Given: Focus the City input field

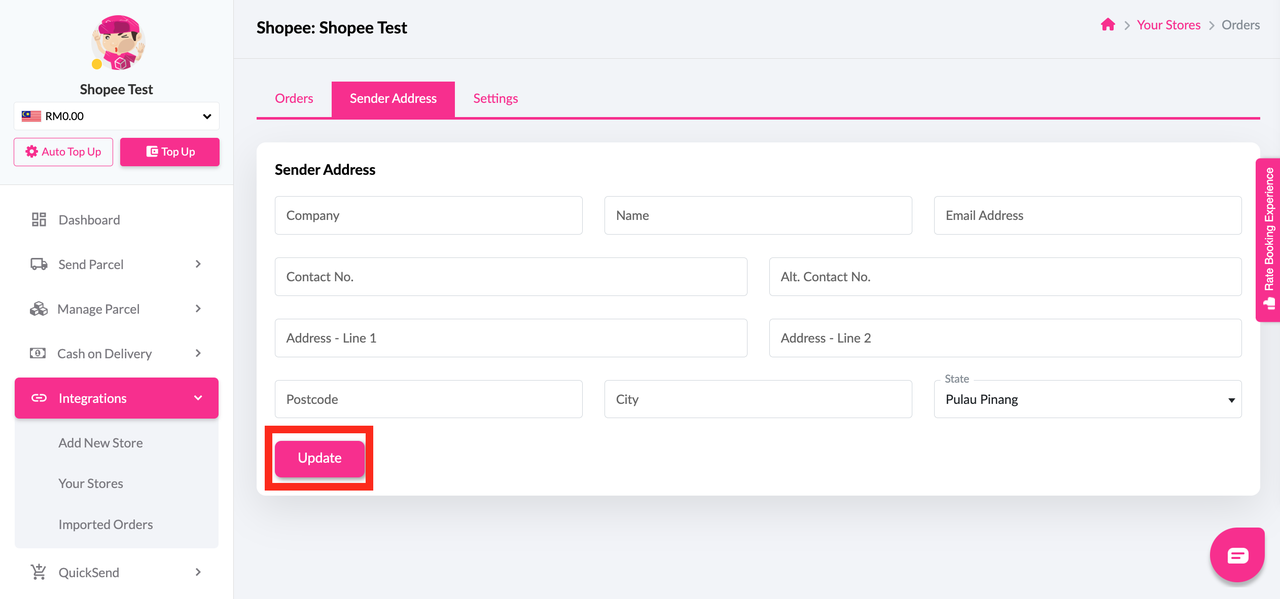Looking at the screenshot, I should pyautogui.click(x=758, y=399).
